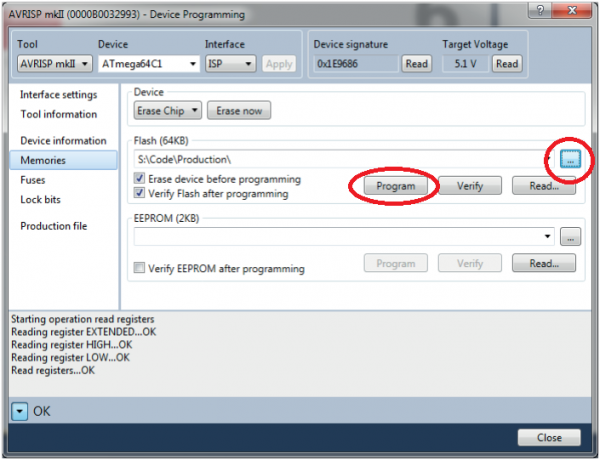Open the Production file page

click(x=54, y=226)
